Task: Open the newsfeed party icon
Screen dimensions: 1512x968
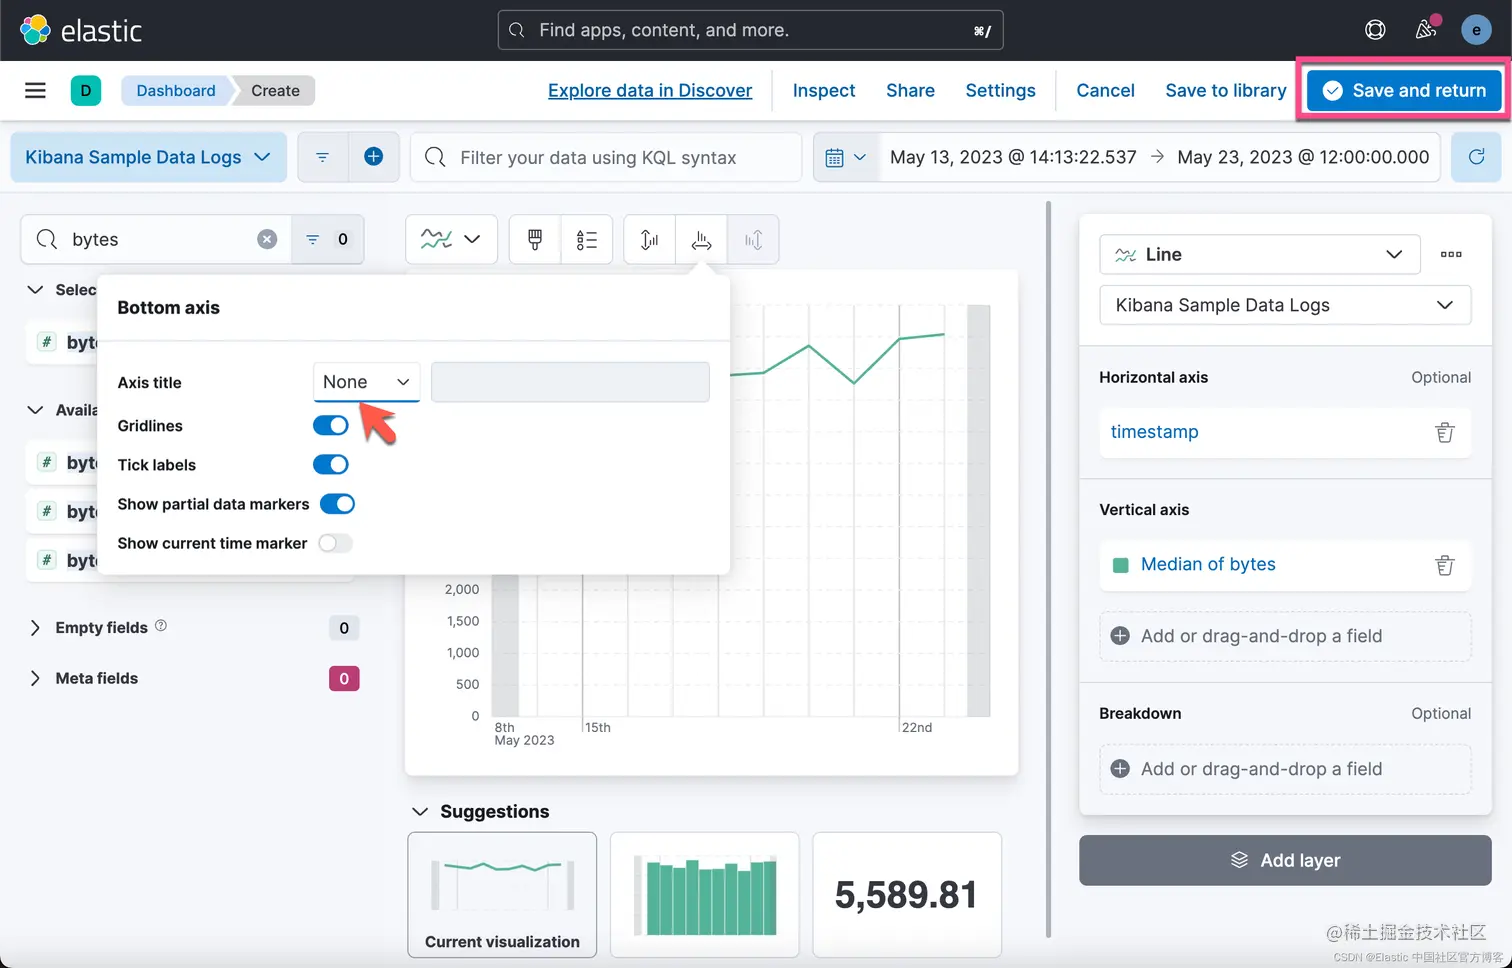Action: 1426,30
